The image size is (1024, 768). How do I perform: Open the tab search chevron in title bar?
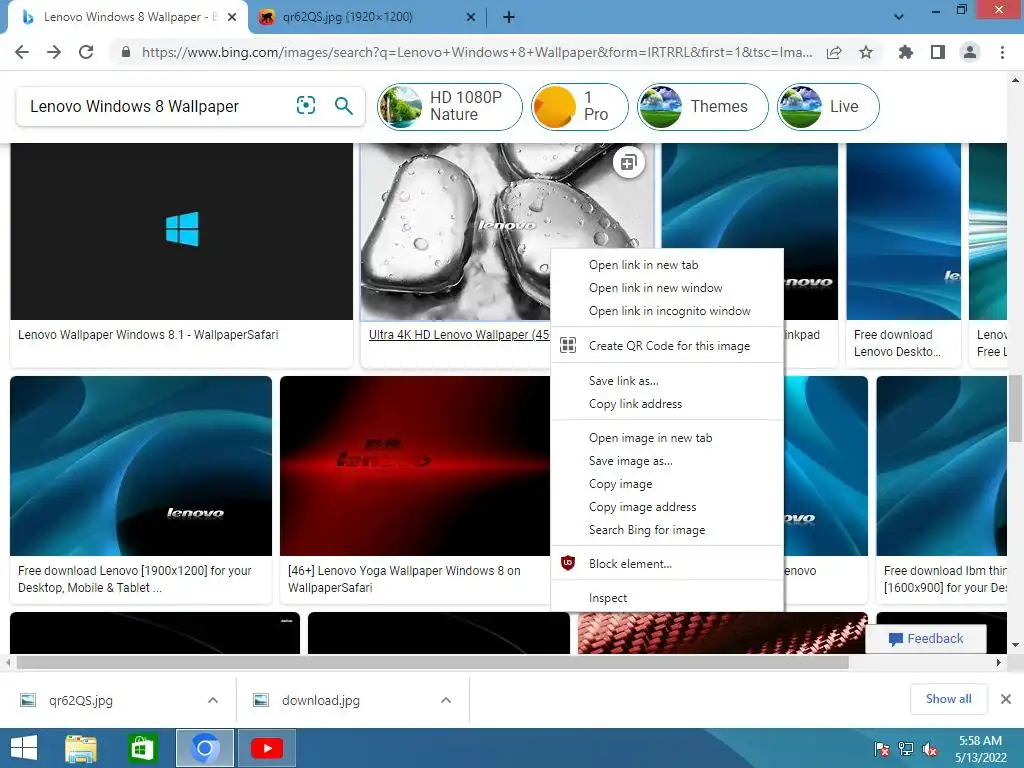pyautogui.click(x=899, y=17)
